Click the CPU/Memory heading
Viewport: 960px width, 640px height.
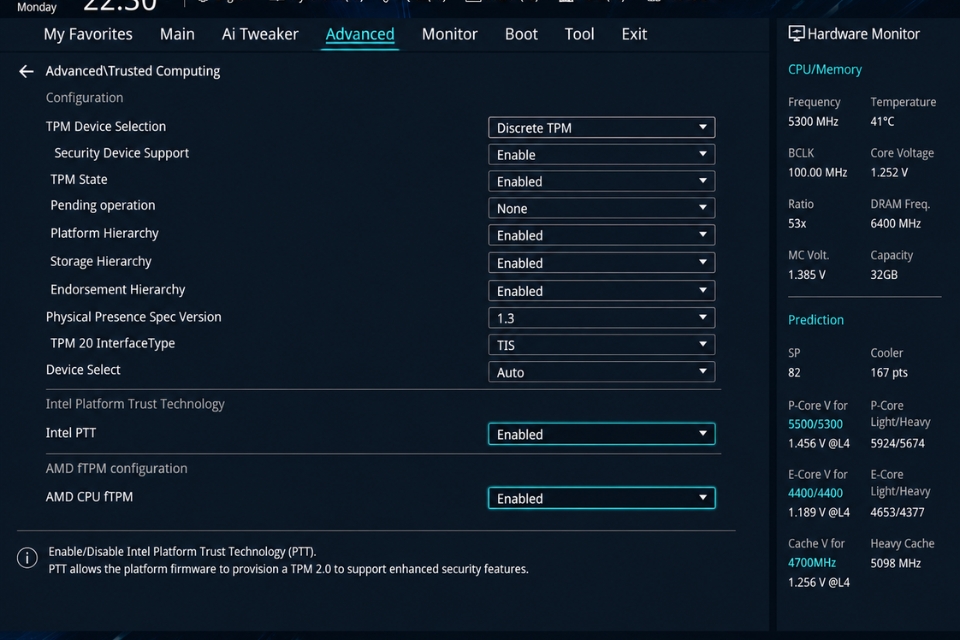(825, 70)
